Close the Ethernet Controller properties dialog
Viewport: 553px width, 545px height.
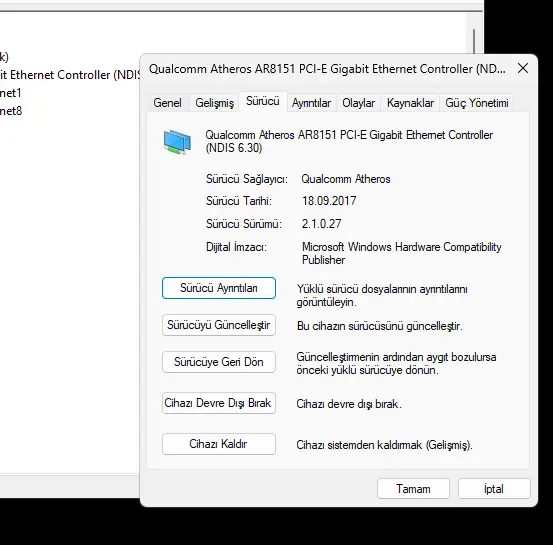point(523,68)
